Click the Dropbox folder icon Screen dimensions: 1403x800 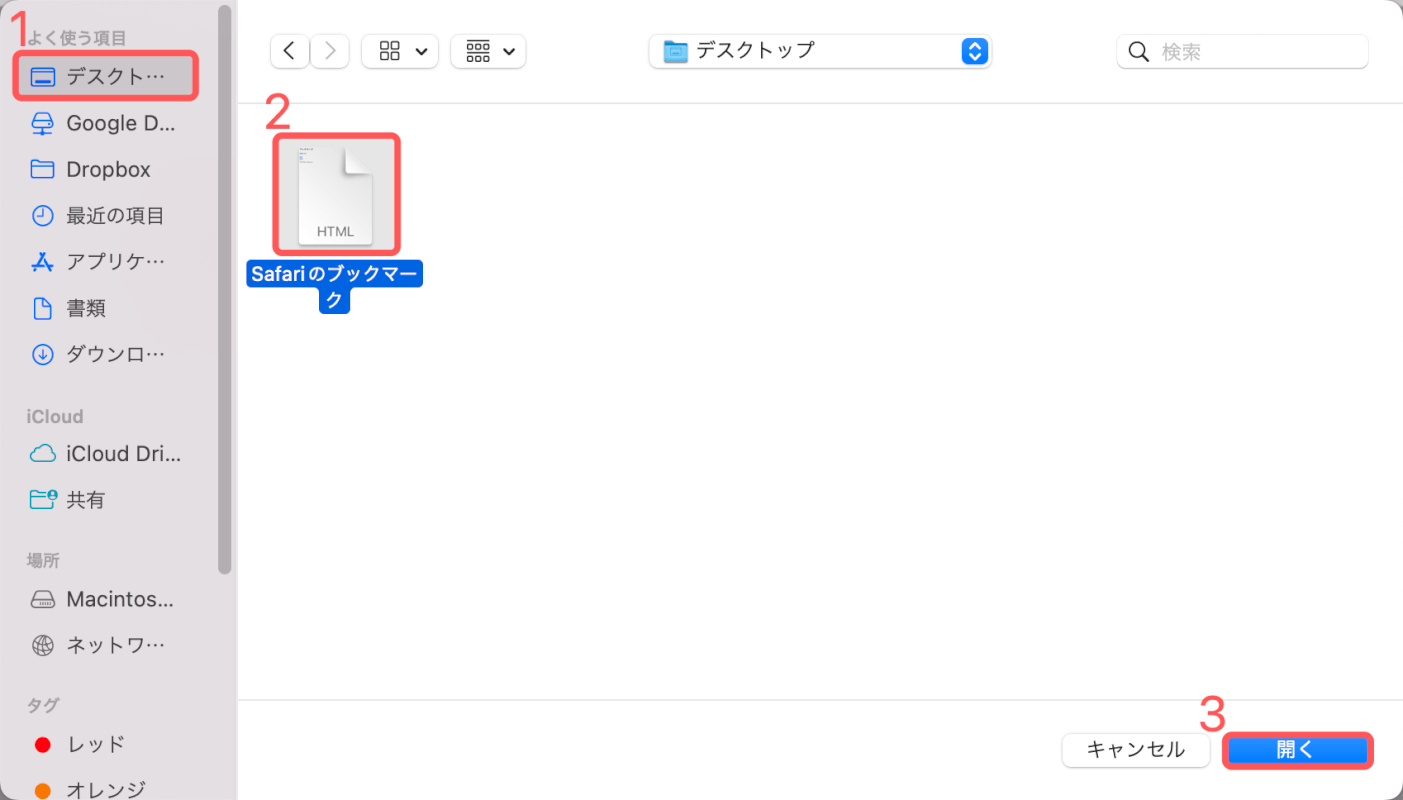43,169
